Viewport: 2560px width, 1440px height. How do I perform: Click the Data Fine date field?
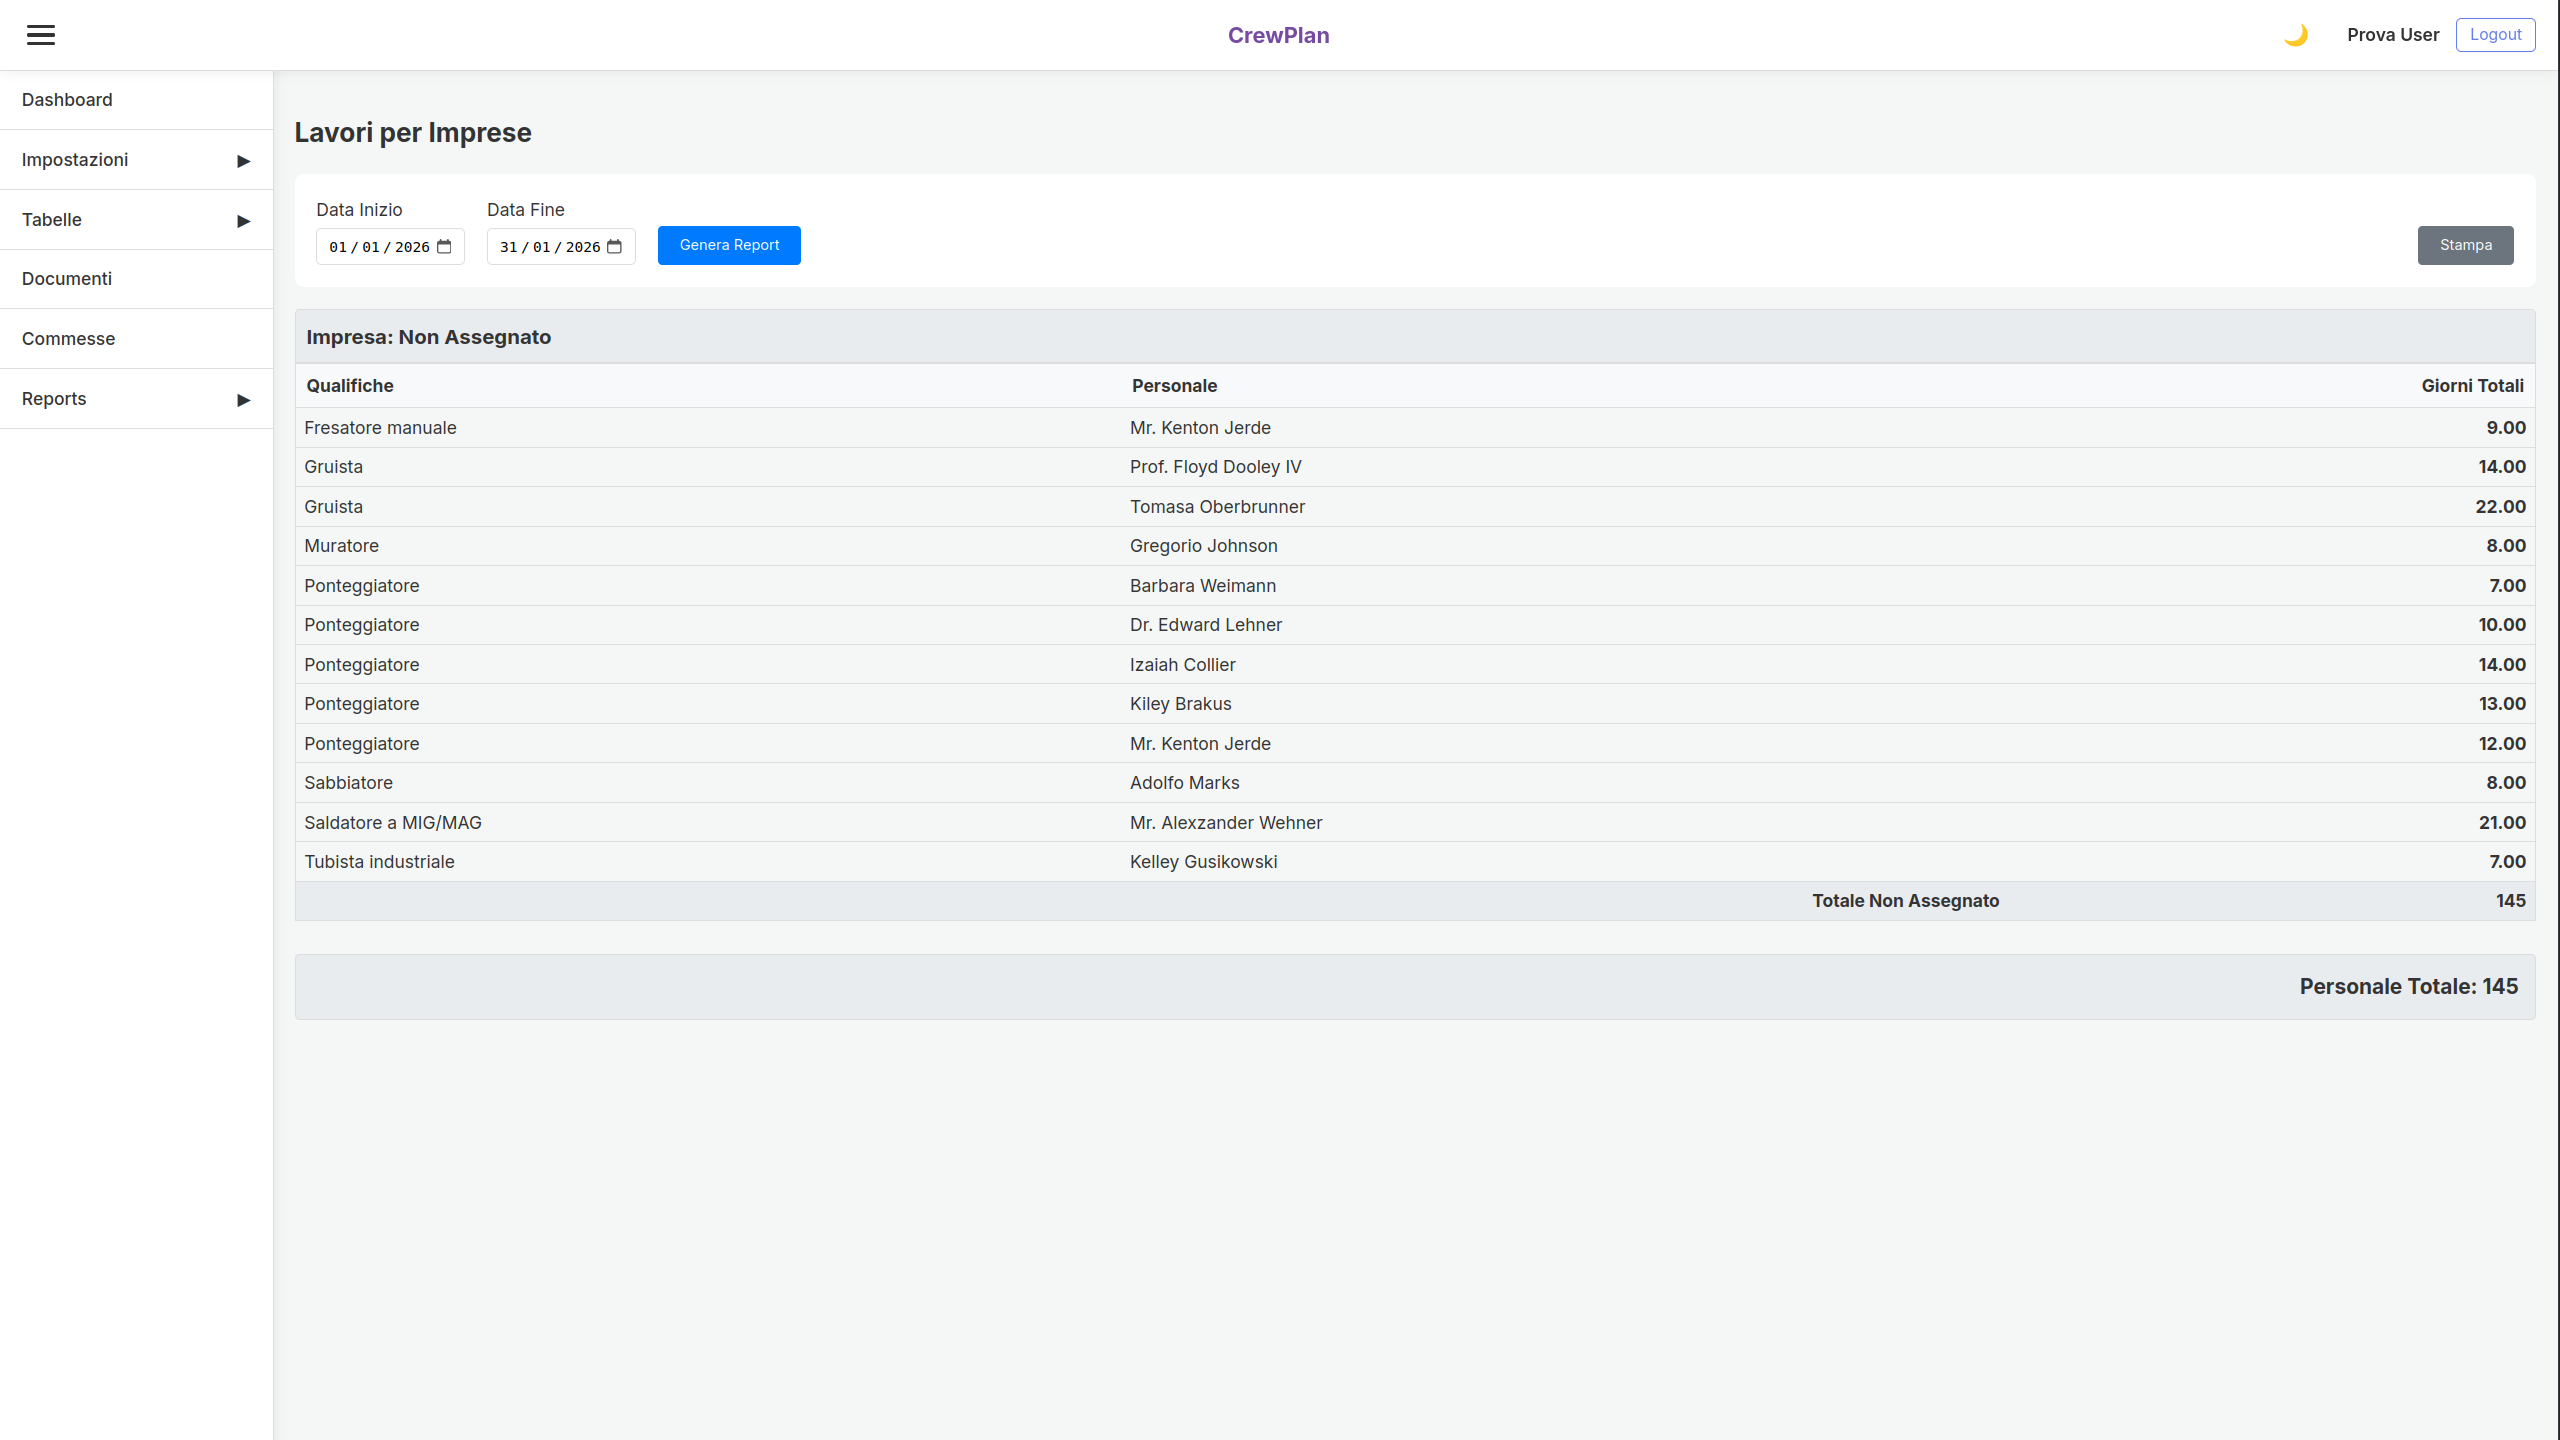click(x=550, y=247)
